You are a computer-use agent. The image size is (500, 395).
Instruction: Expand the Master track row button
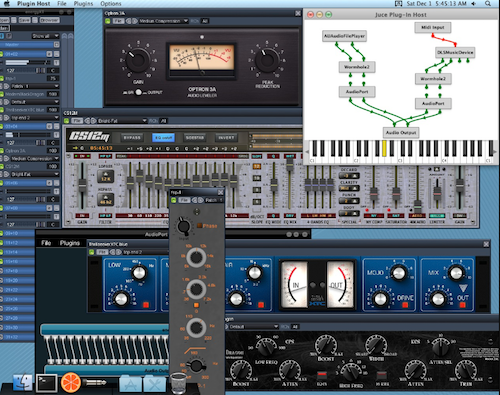coord(57,44)
